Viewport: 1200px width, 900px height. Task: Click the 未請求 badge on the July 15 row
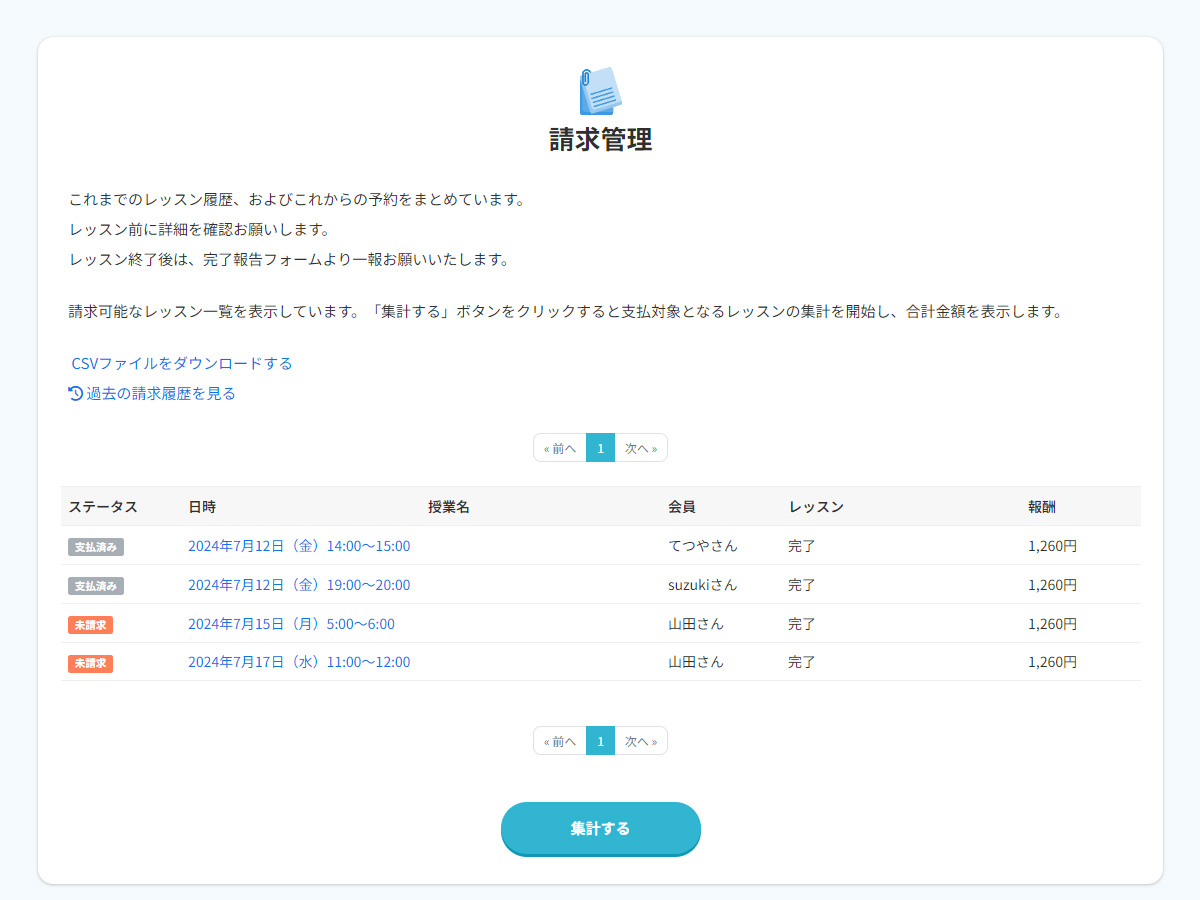coord(90,623)
